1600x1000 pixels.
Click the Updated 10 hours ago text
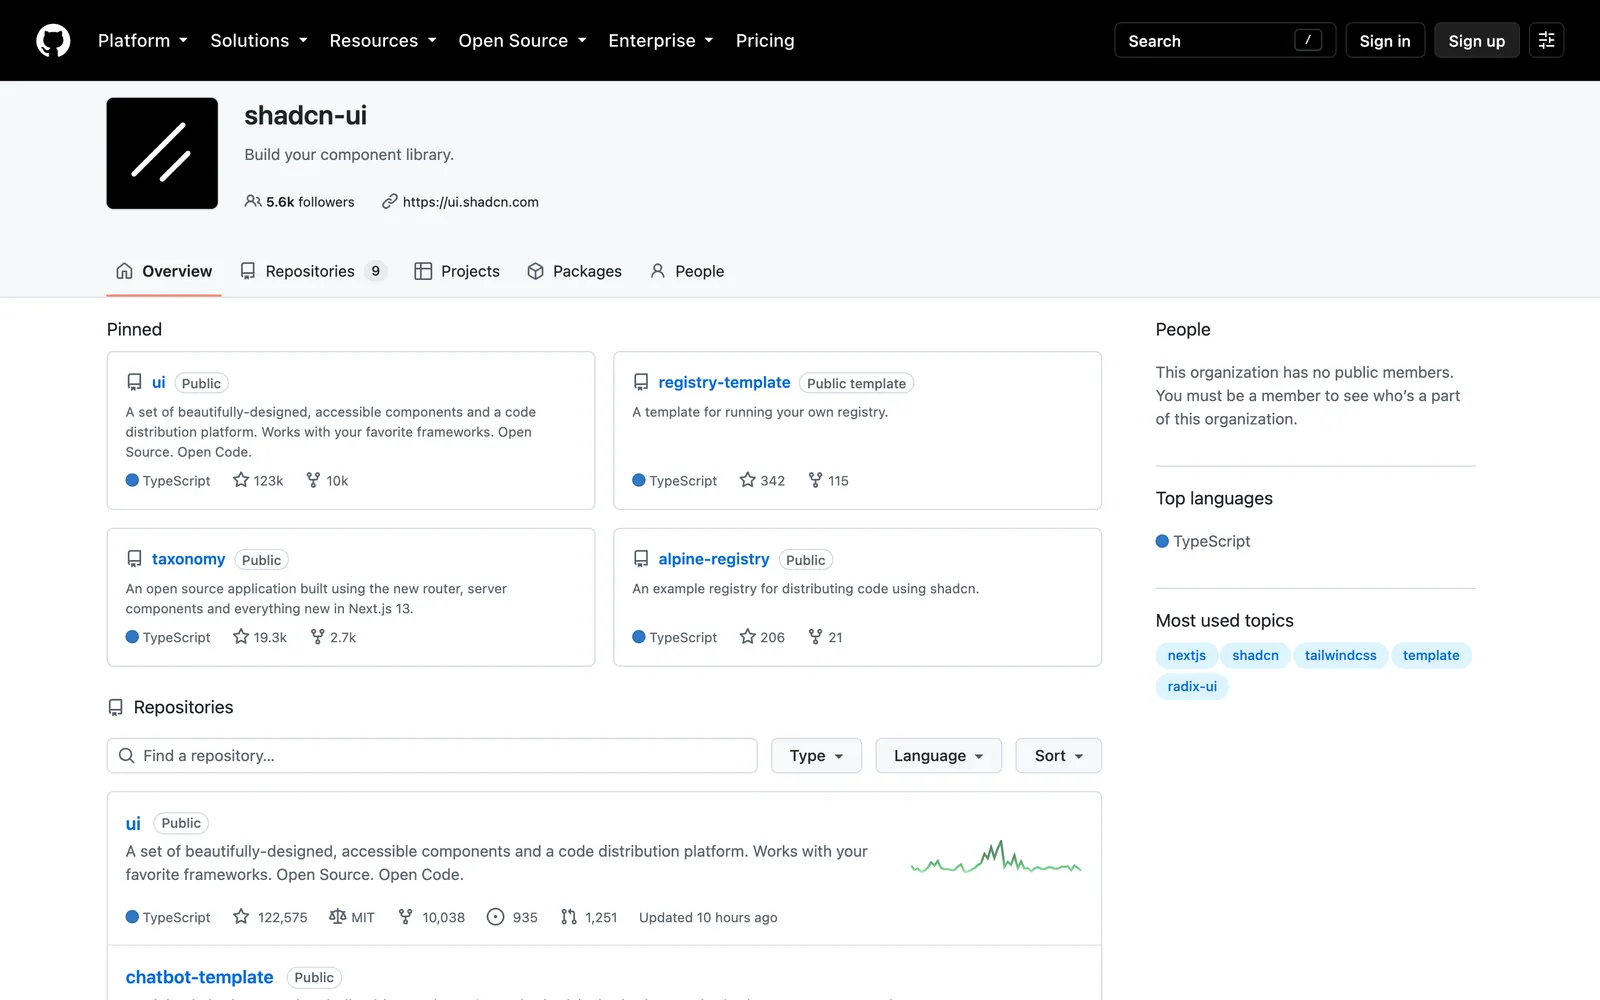click(x=708, y=917)
